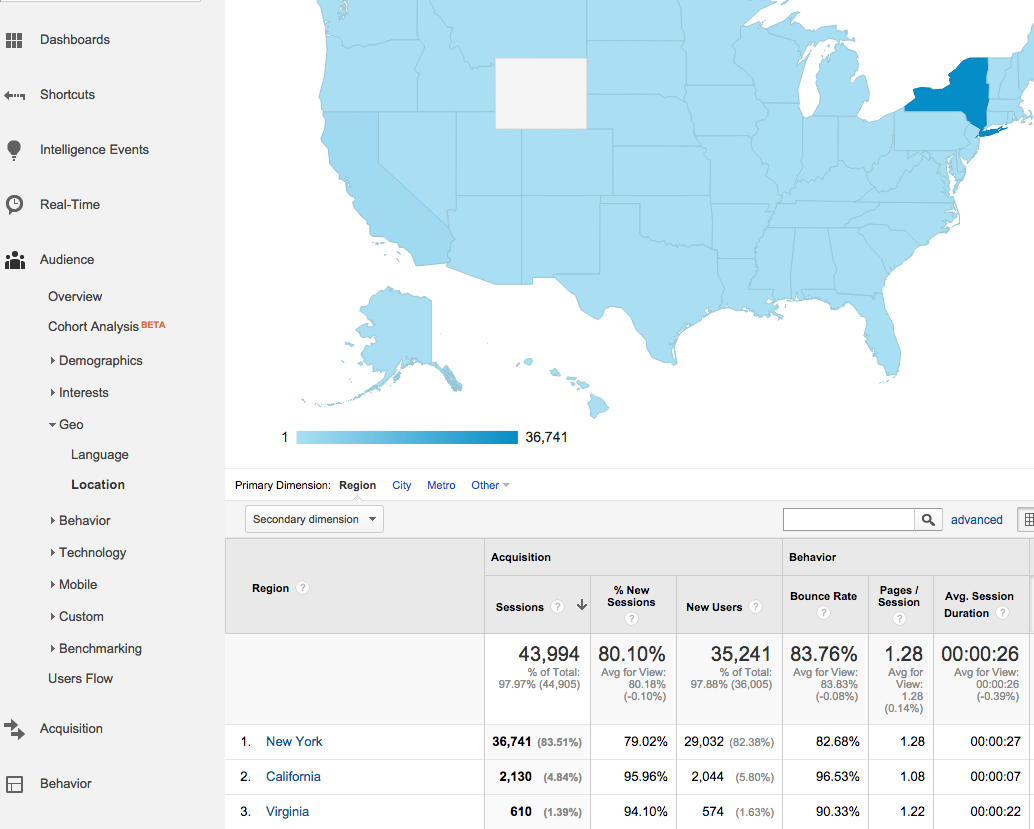
Task: Open the Secondary dimension dropdown
Action: tap(314, 519)
